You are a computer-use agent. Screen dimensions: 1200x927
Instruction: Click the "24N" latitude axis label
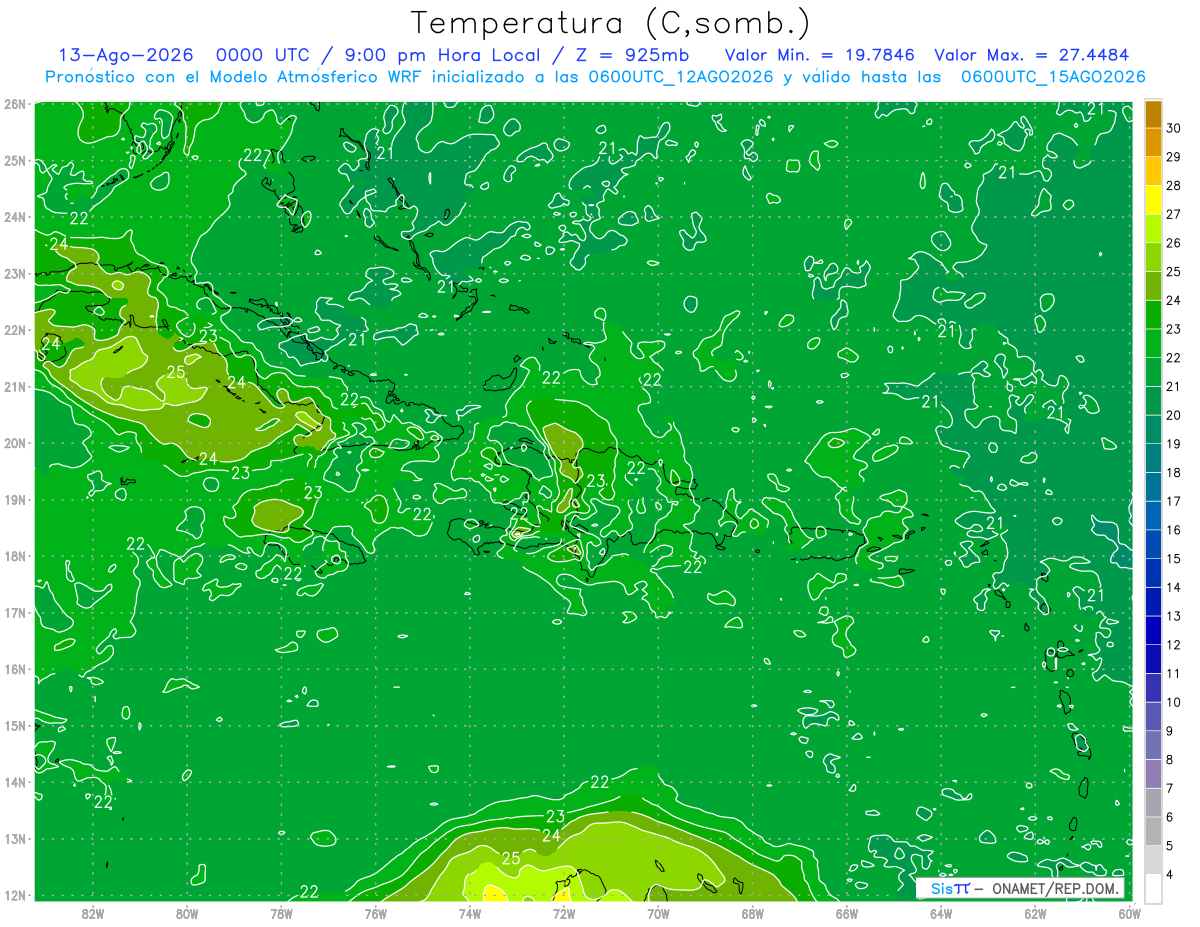(x=14, y=217)
